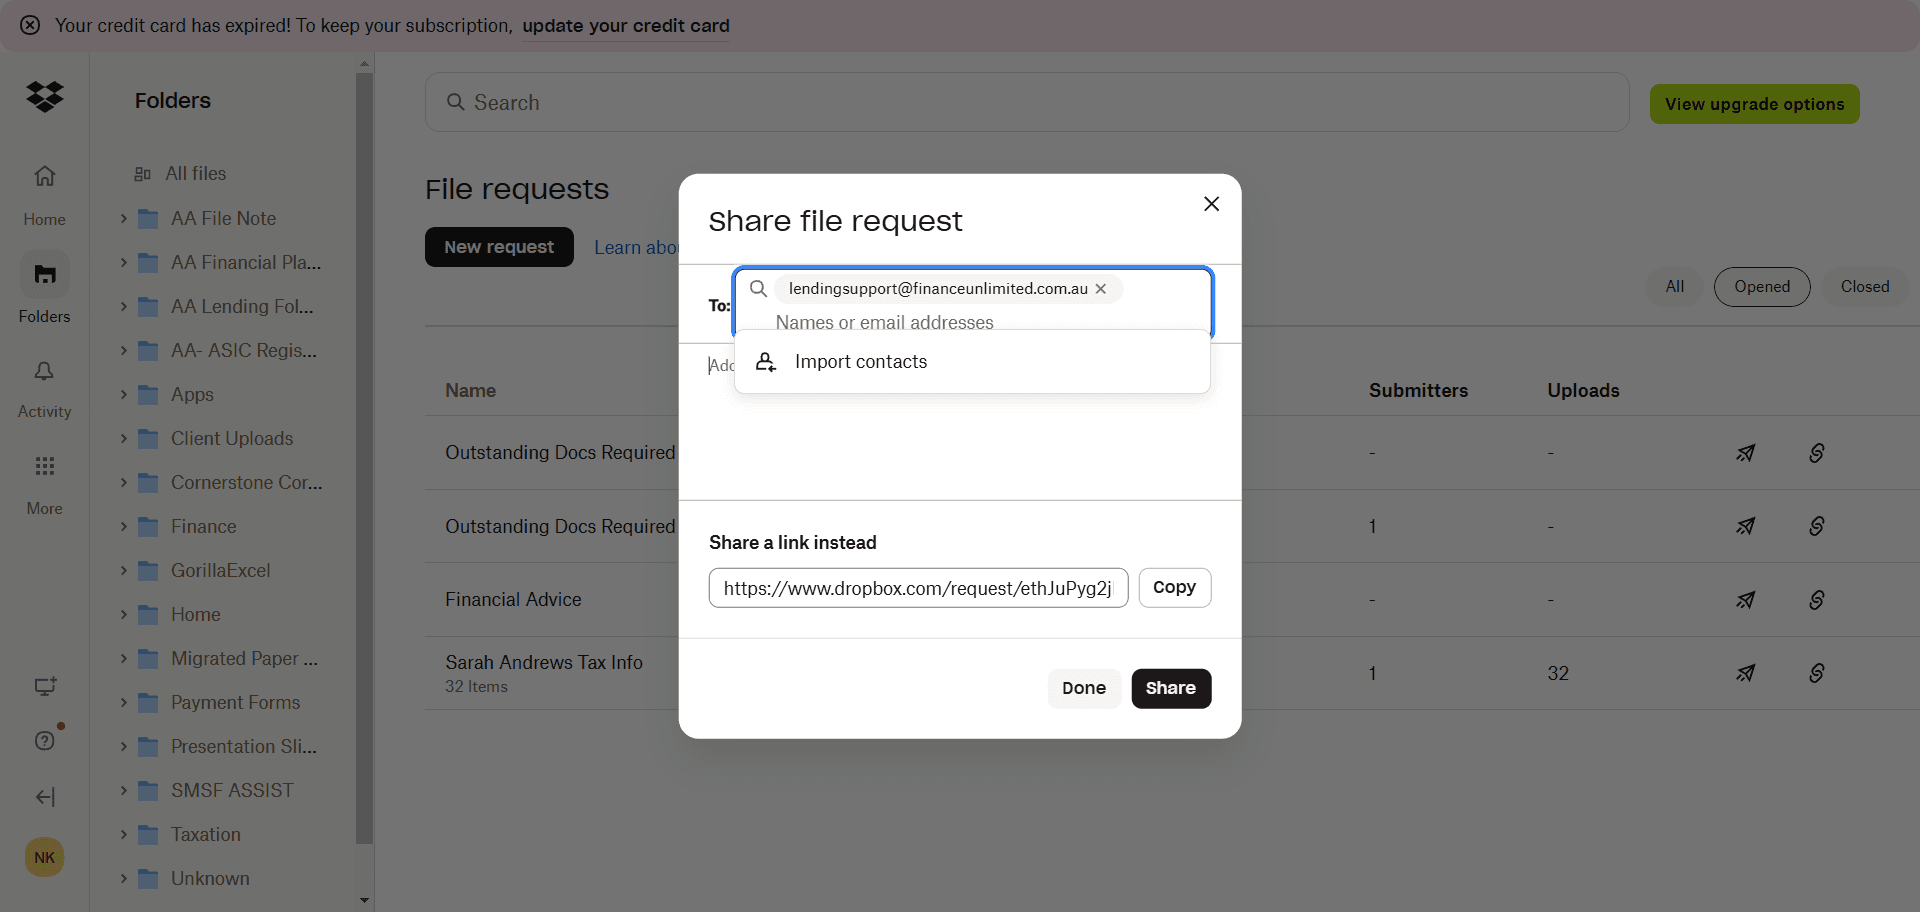Open the Migrated Paper folder
Image resolution: width=1920 pixels, height=912 pixels.
click(x=244, y=658)
